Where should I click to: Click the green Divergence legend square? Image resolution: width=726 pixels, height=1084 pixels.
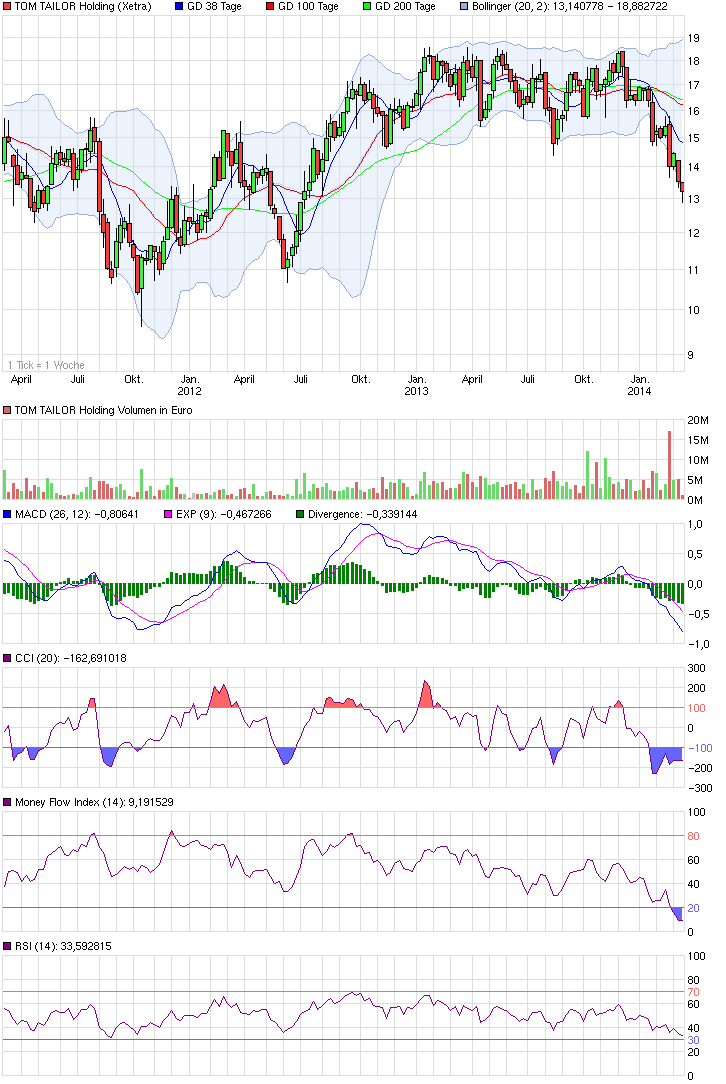(x=300, y=514)
